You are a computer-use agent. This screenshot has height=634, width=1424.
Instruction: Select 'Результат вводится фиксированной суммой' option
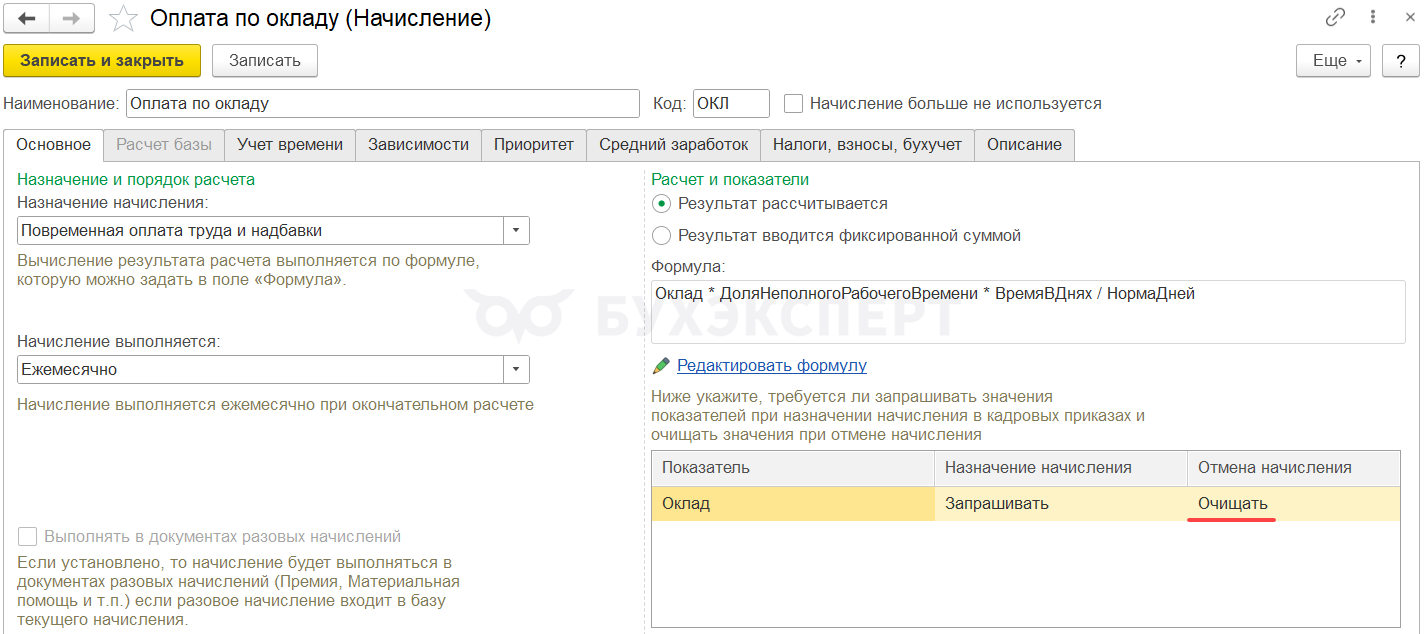(x=661, y=236)
